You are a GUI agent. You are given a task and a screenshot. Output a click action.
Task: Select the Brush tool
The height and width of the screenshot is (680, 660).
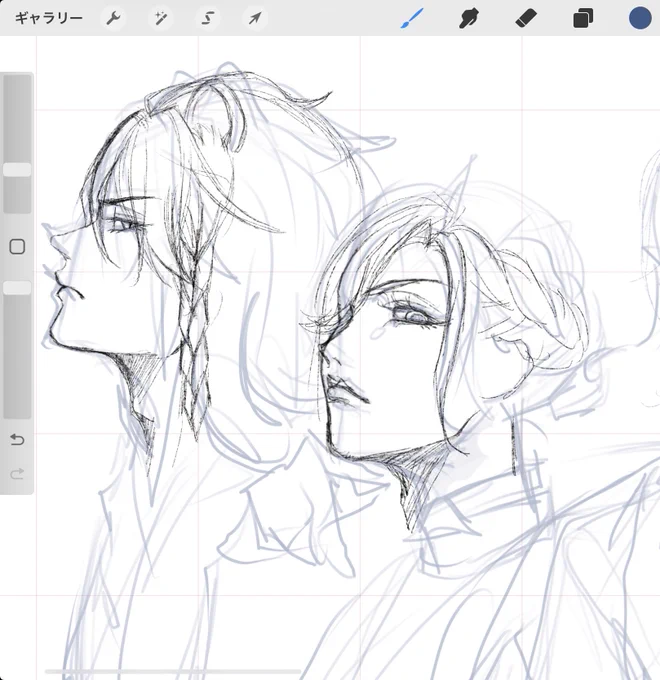(x=411, y=18)
